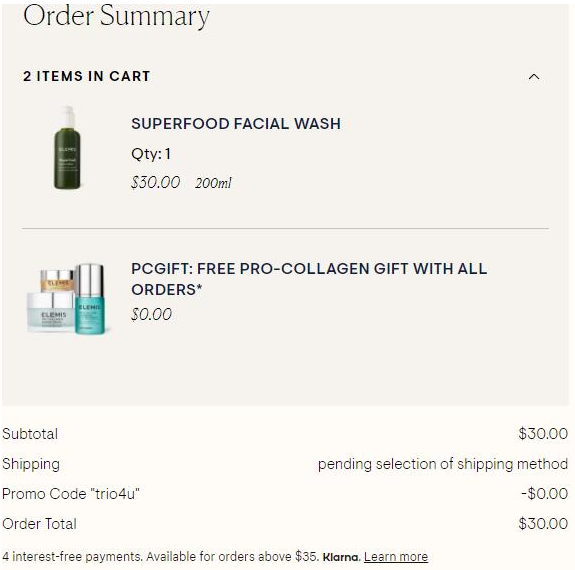Click the Pro-Collagen gift set image
Viewport: 575px width, 570px height.
pos(67,299)
